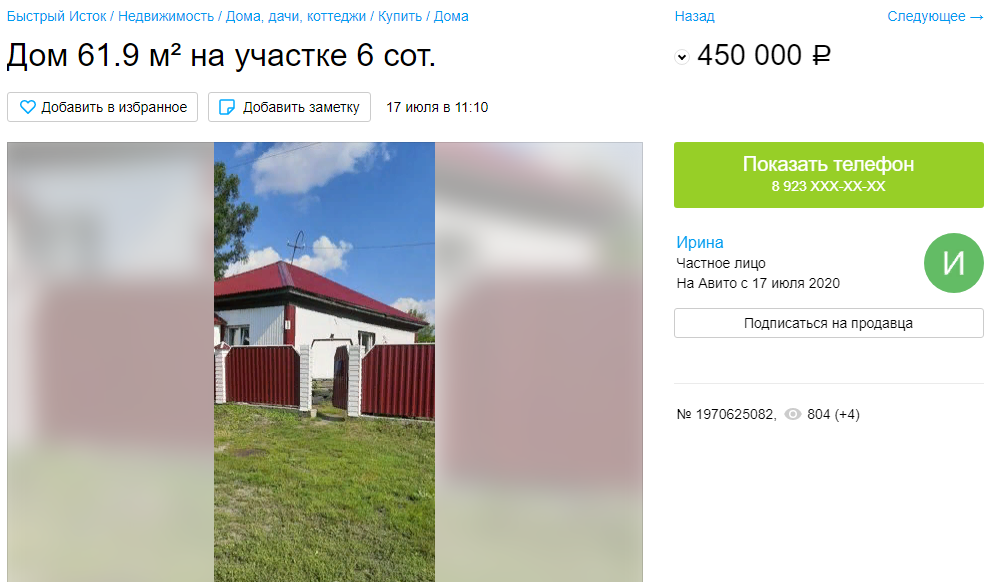Go to Быстрый Исток breadcrumb

coord(56,16)
